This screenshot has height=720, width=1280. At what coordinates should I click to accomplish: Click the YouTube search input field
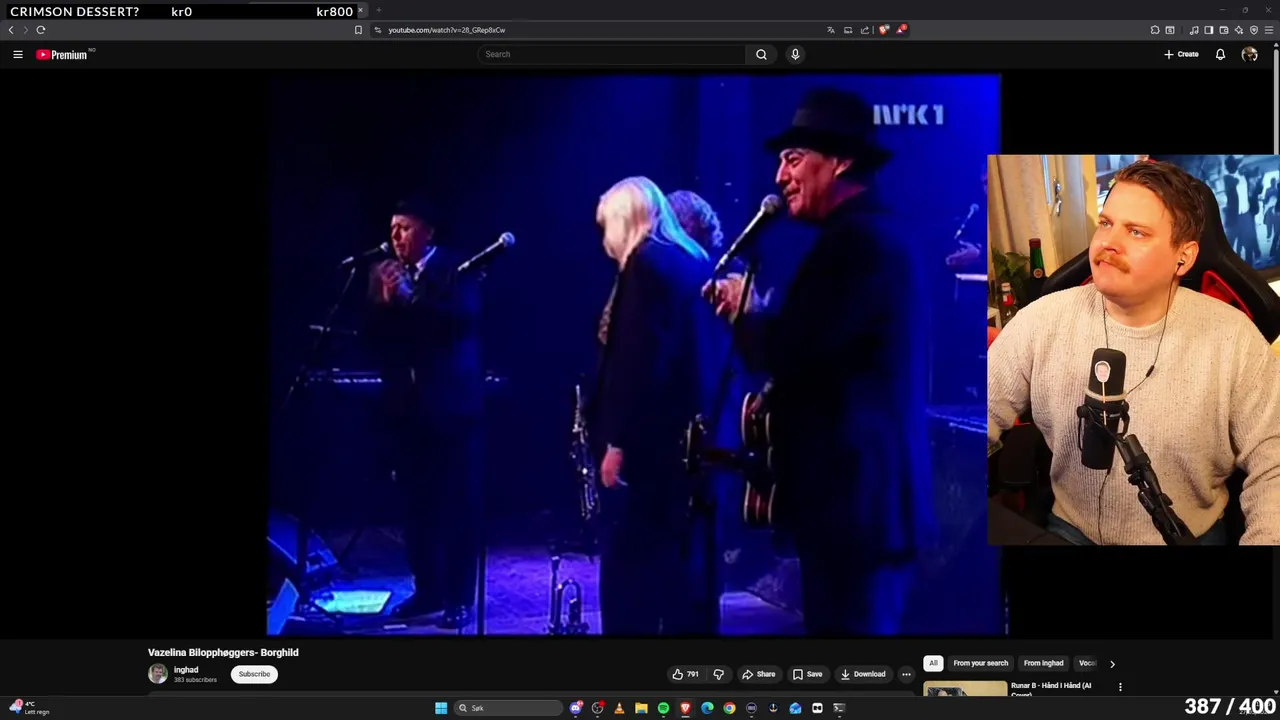point(612,54)
